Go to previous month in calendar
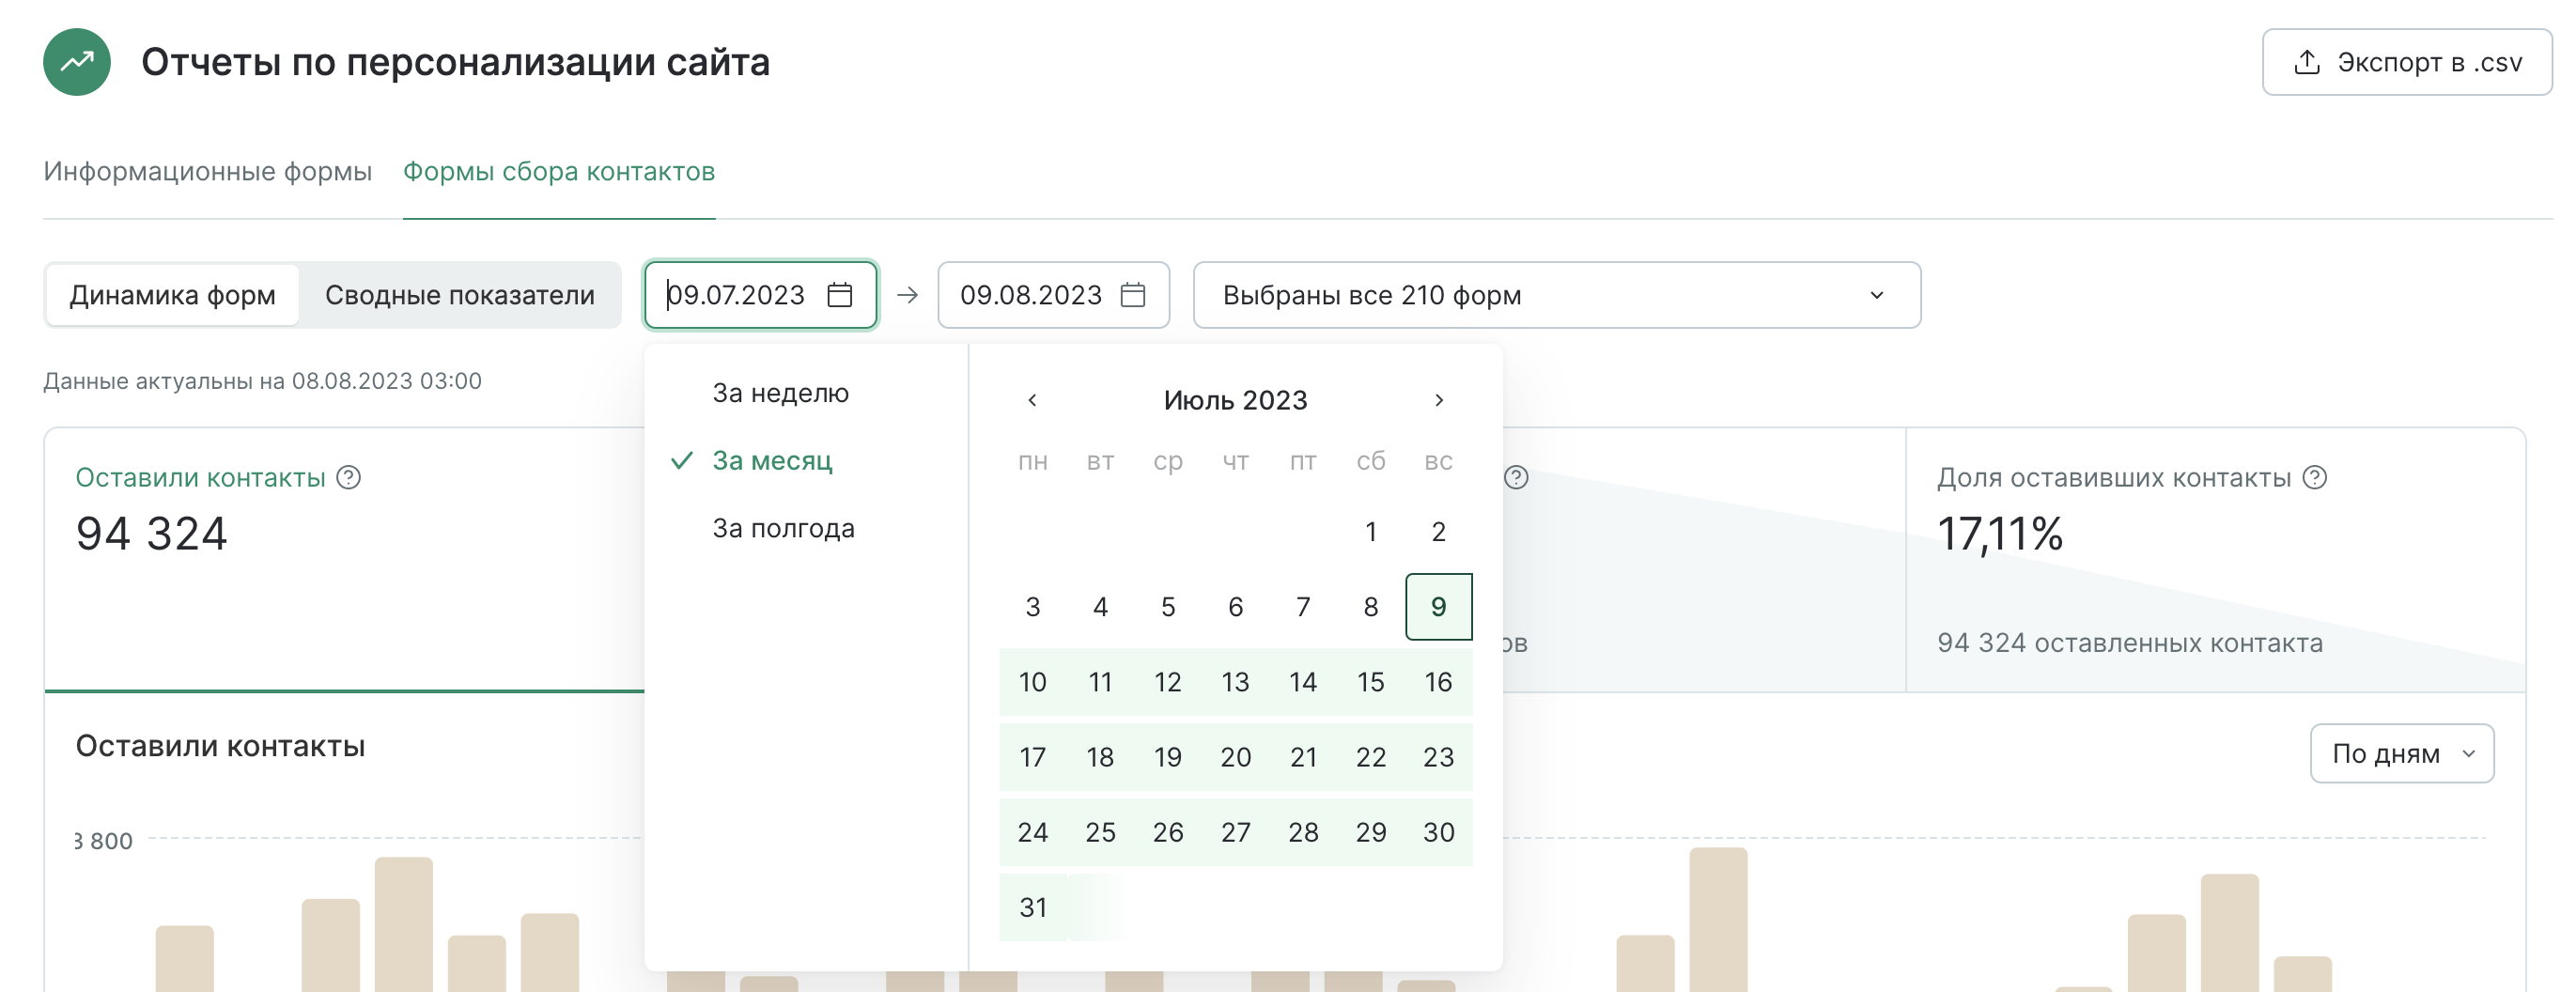Viewport: 2576px width, 992px height. pyautogui.click(x=1032, y=400)
